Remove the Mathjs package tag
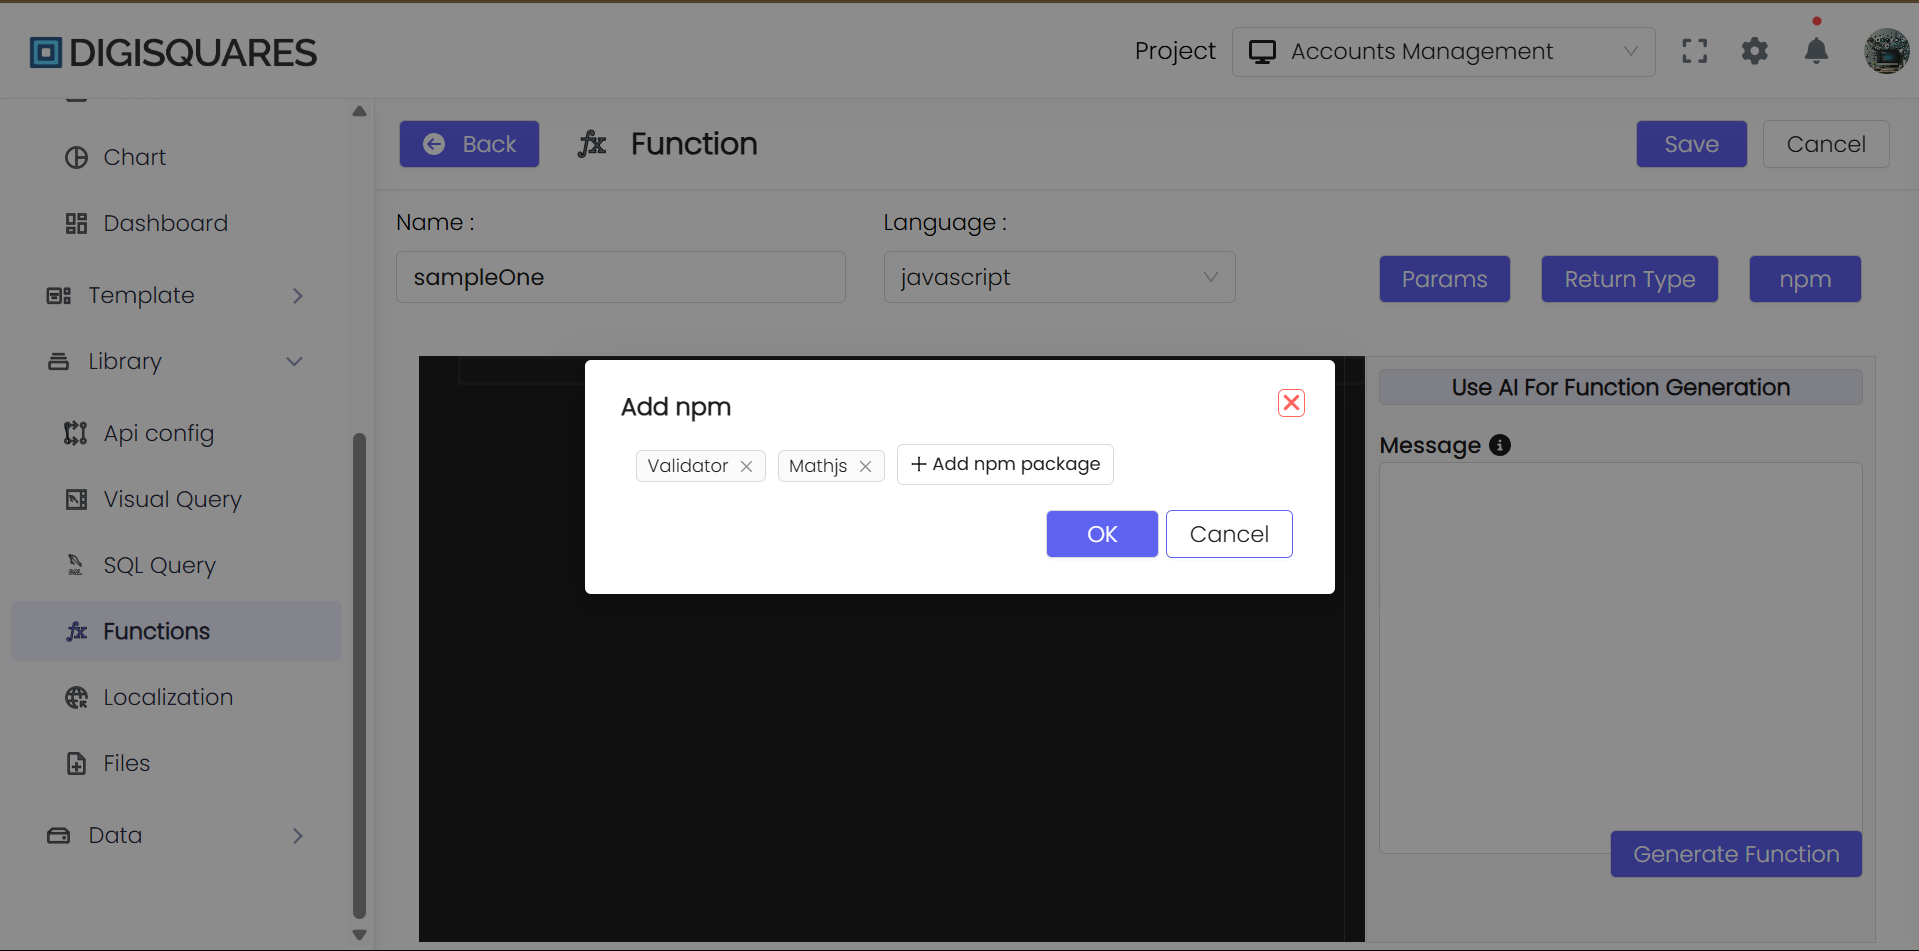 point(865,466)
